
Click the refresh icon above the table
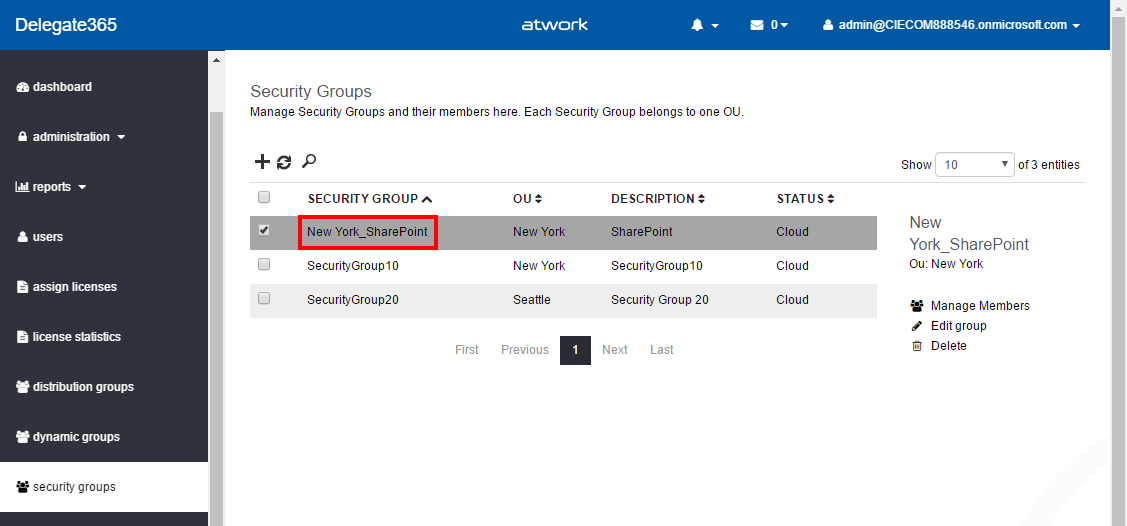284,162
